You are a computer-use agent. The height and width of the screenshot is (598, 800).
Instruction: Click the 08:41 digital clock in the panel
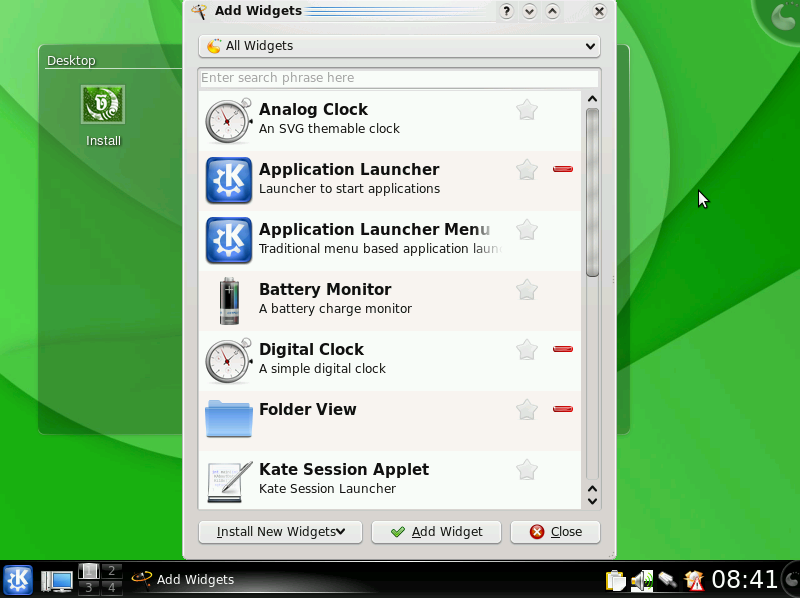(x=744, y=580)
